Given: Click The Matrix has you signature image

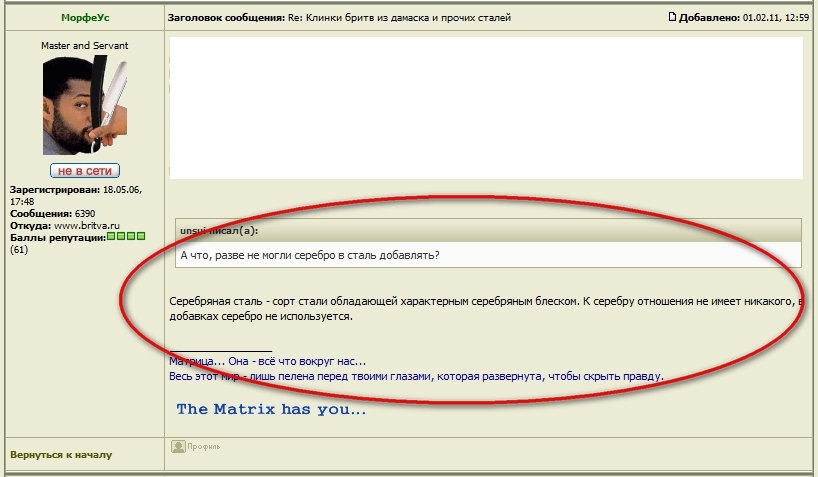Looking at the screenshot, I should click(271, 409).
